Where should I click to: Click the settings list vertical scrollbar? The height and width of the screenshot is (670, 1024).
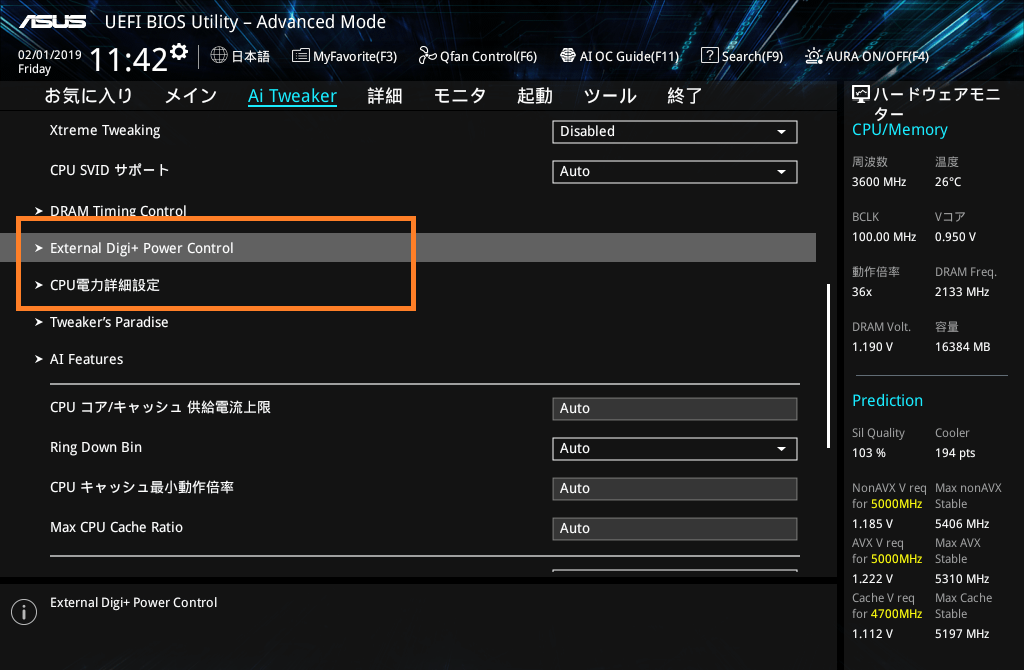[x=829, y=366]
